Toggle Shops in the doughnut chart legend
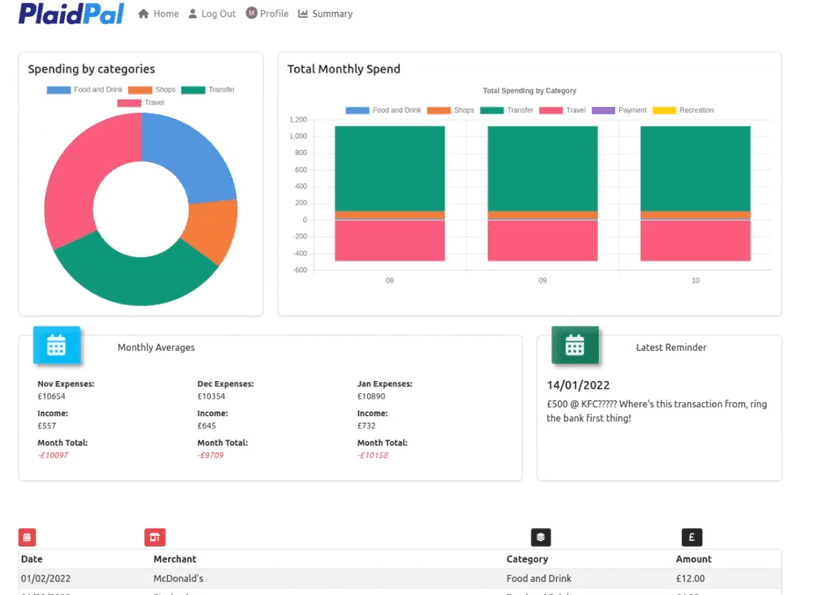The width and height of the screenshot is (828, 595). click(152, 90)
